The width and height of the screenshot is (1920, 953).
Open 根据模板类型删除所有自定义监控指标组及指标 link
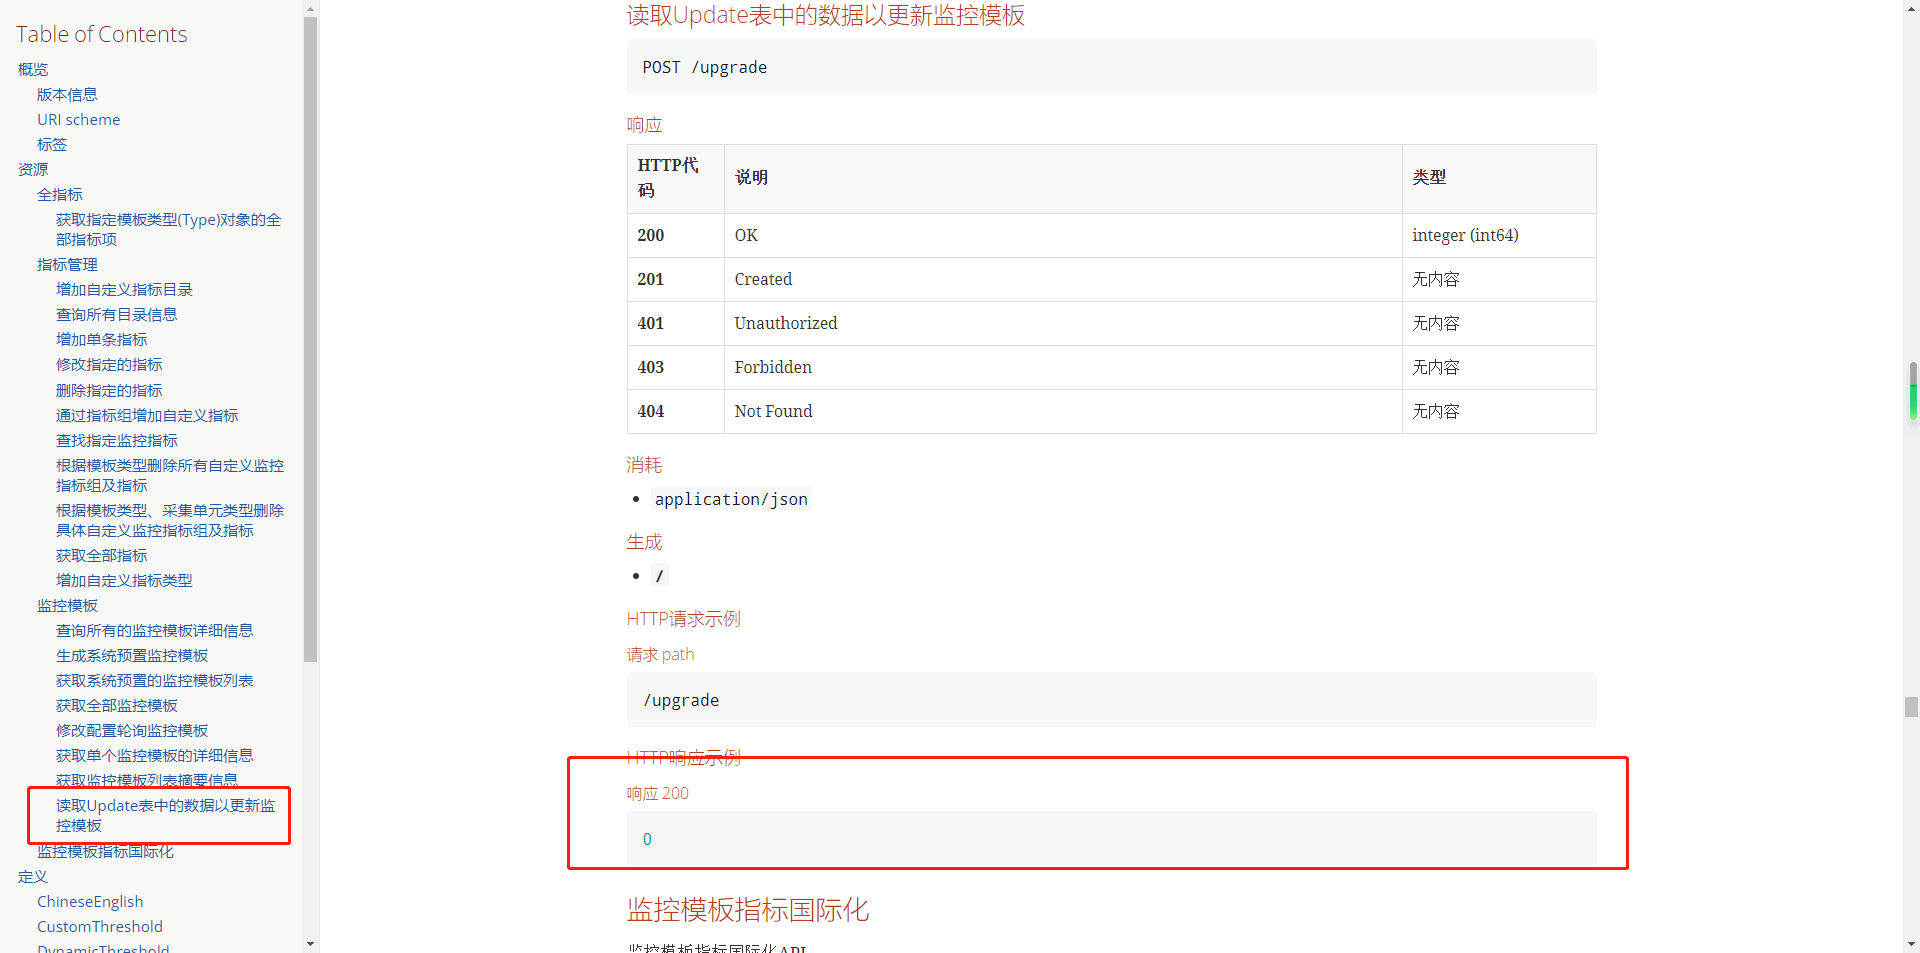[x=170, y=475]
